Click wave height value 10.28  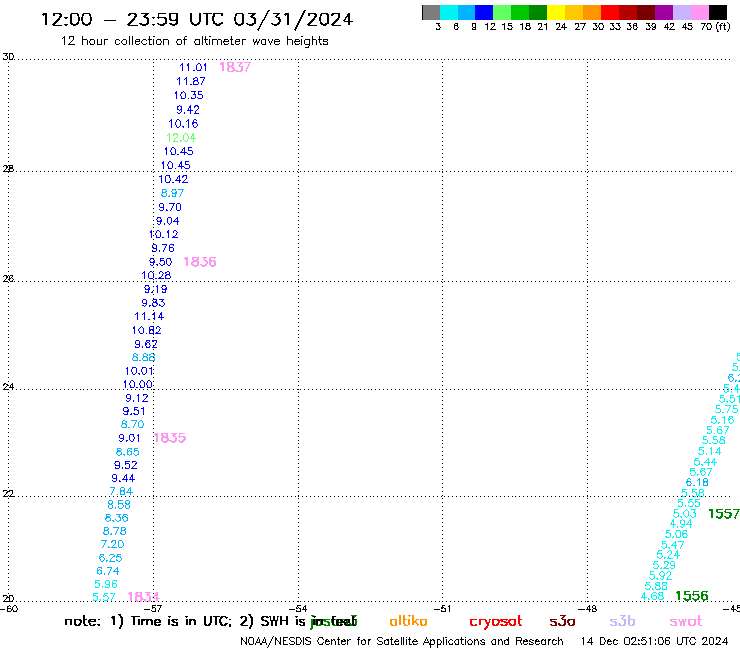[156, 275]
